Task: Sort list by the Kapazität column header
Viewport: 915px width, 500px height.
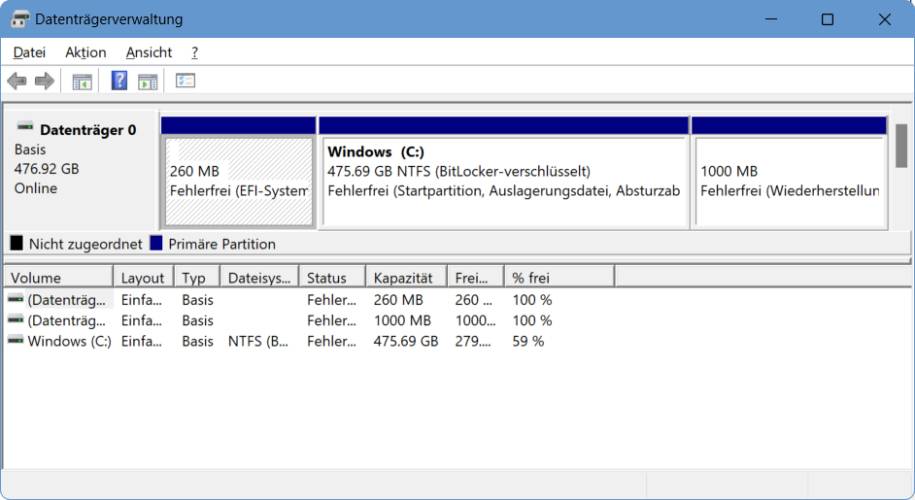Action: click(x=404, y=278)
